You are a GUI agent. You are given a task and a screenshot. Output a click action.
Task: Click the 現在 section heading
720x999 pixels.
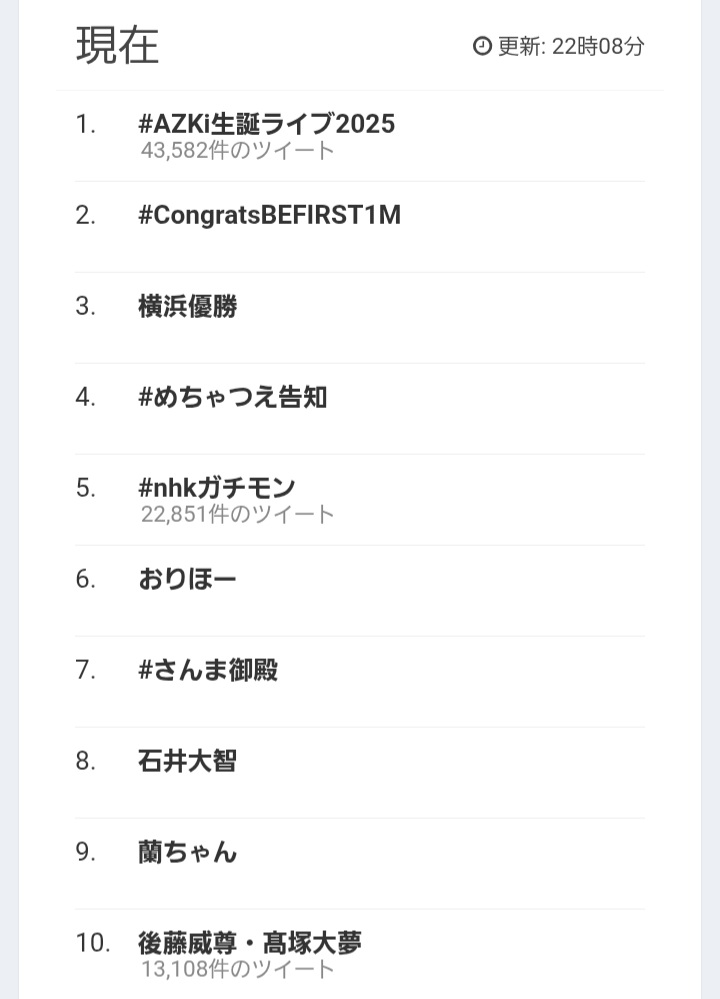[x=117, y=45]
